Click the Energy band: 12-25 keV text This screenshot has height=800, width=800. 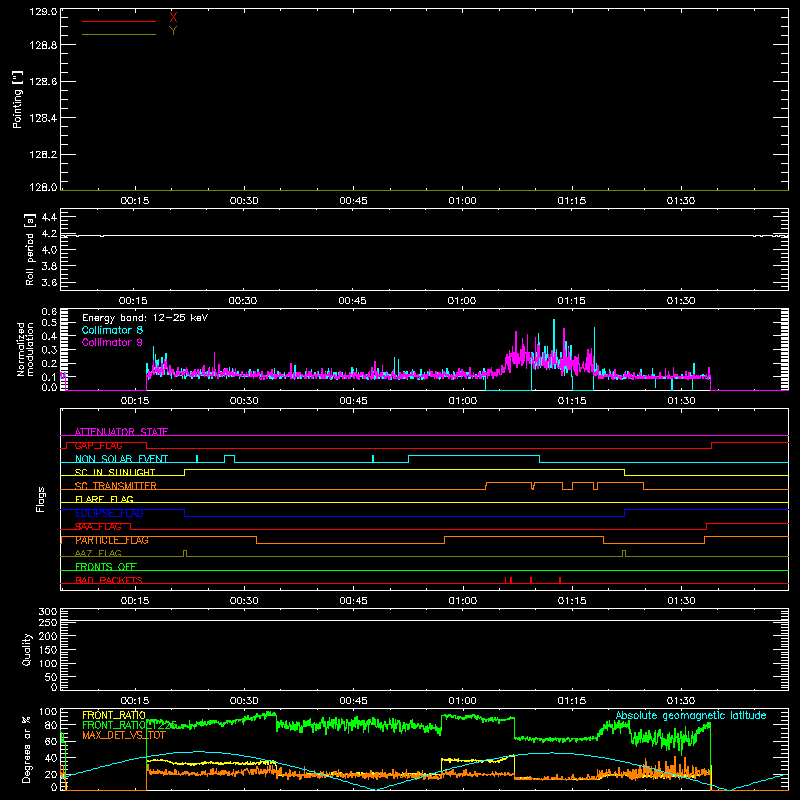(x=145, y=318)
